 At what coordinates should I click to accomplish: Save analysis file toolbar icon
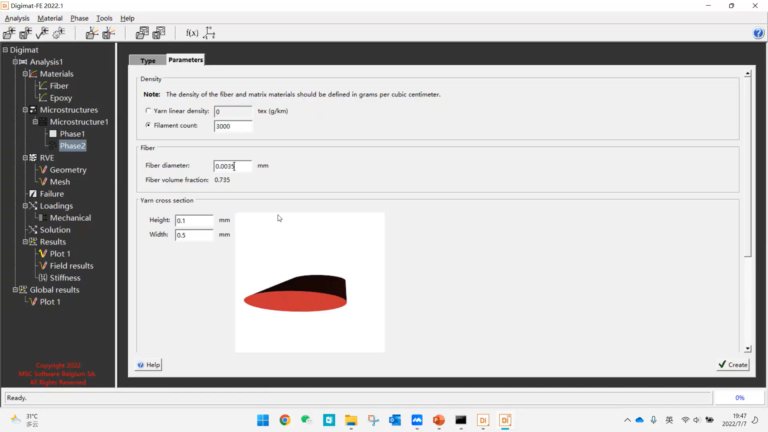[x=25, y=33]
